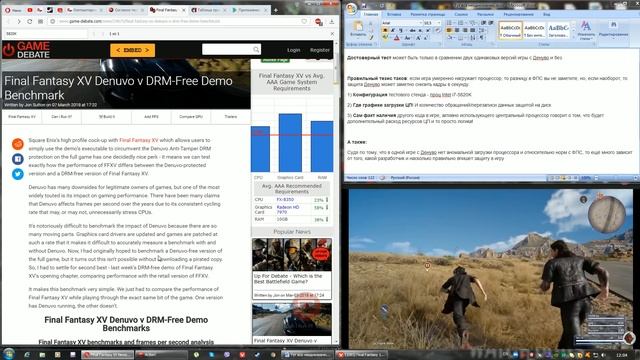Apply the Обычный style
The width and height of the screenshot is (640, 360).
(x=510, y=30)
